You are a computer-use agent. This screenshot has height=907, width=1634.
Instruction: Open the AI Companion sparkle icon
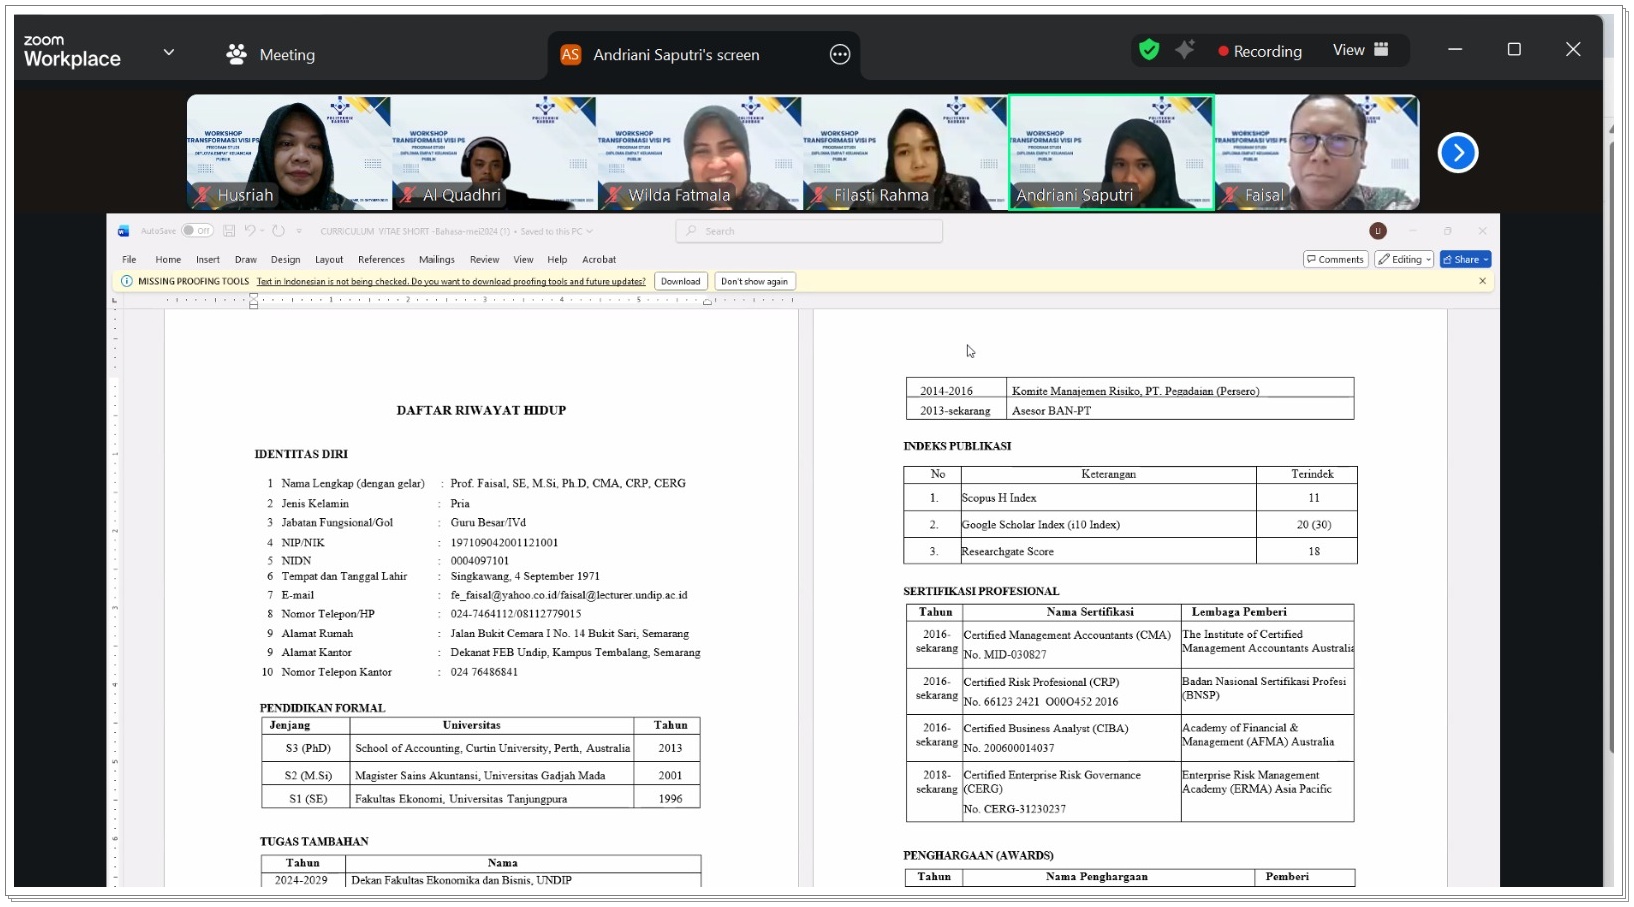[1185, 50]
